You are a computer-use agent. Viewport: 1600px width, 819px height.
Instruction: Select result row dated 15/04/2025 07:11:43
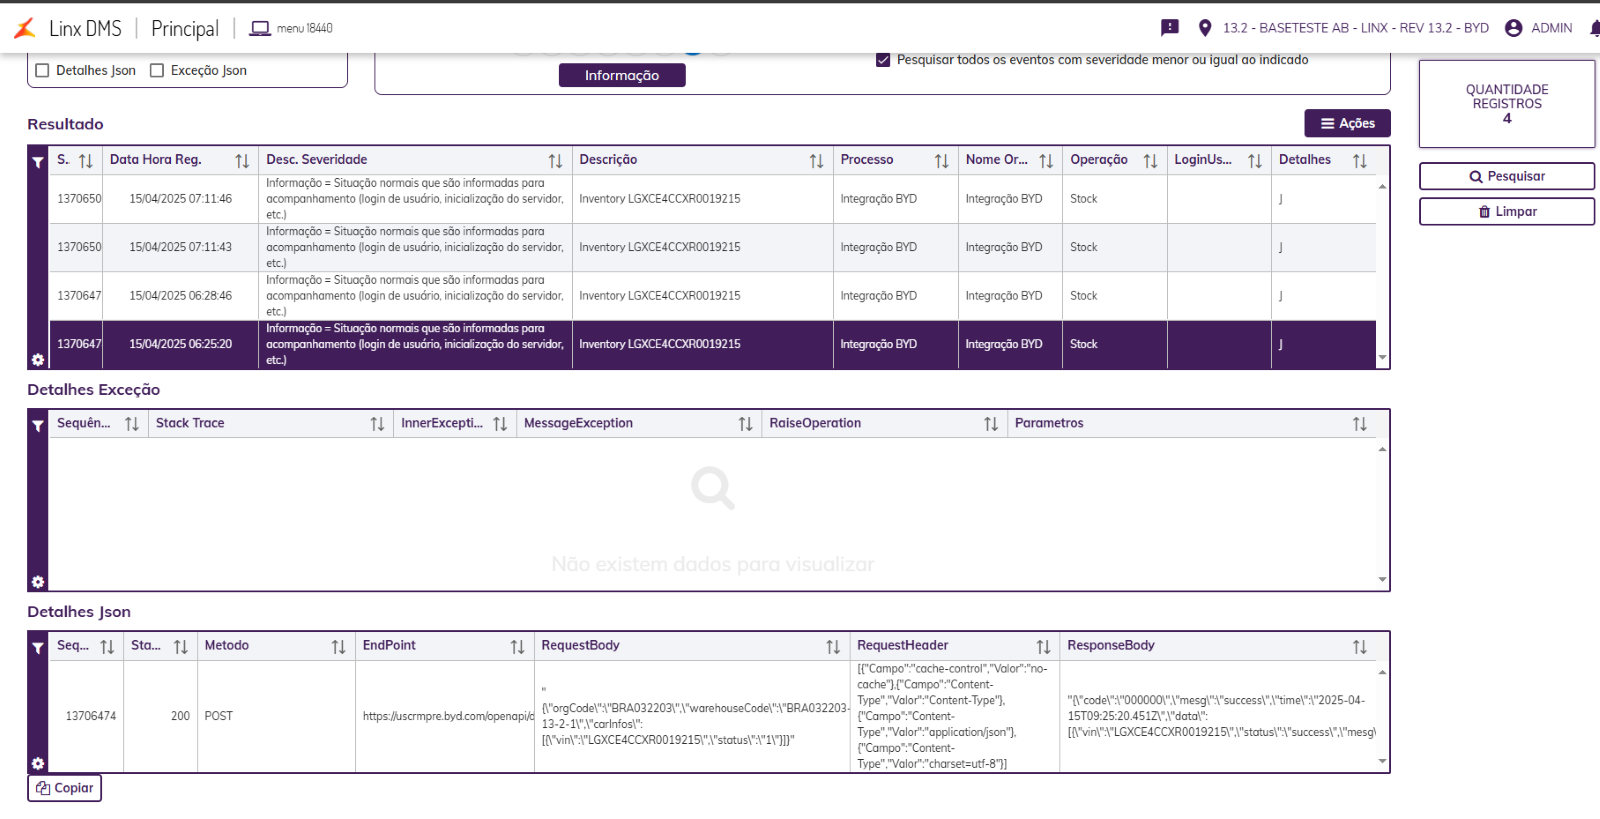coord(713,247)
